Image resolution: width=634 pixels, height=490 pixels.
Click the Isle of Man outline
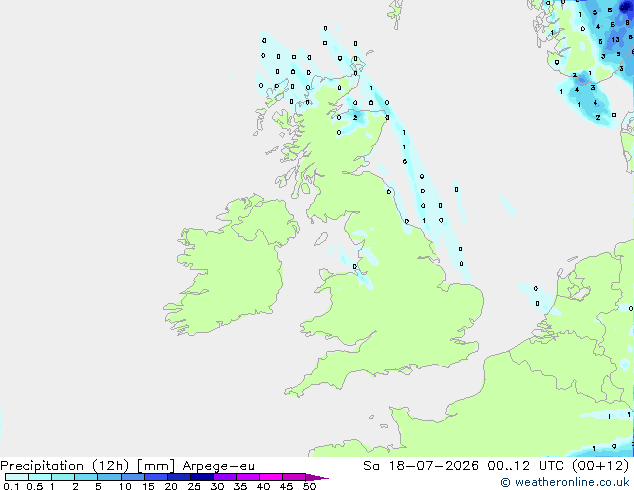pyautogui.click(x=321, y=239)
